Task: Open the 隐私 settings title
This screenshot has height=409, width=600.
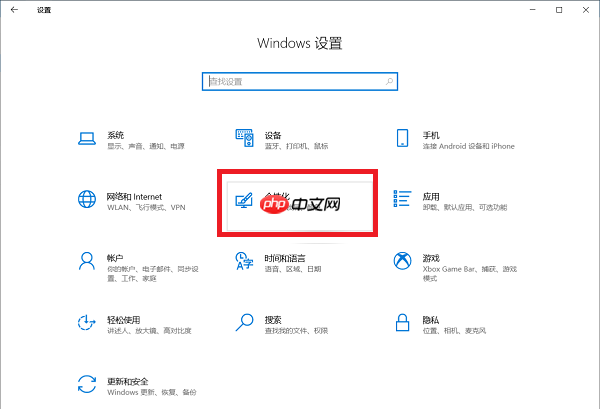Action: (x=431, y=320)
